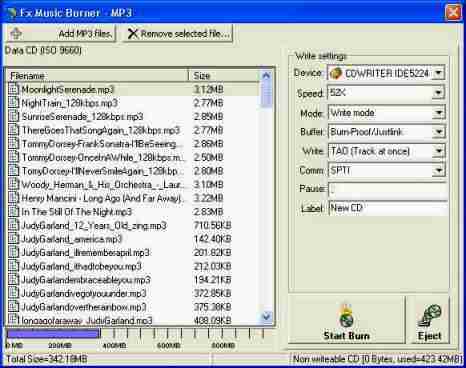Click file icon of longagofaraway_JudyGarland.mp3
Viewport: 466px width, 368px height.
point(14,320)
